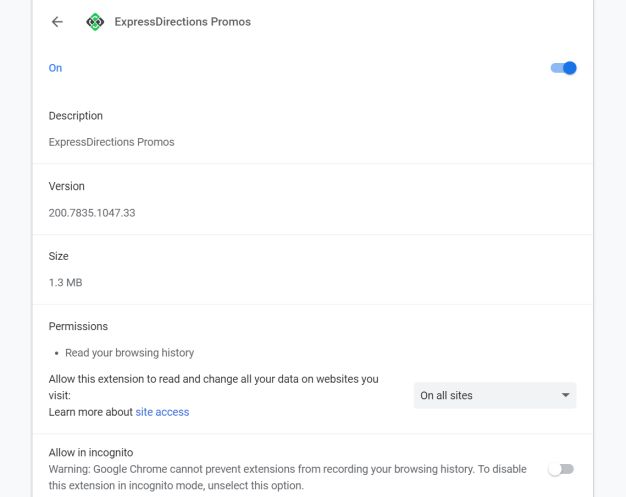Click the back arrow to leave details

click(x=57, y=22)
